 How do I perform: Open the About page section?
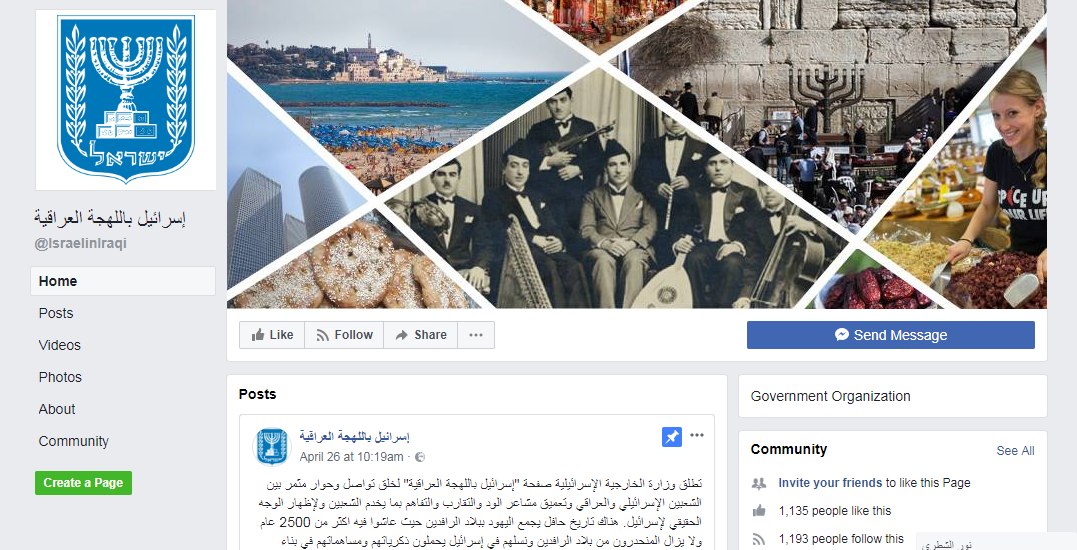pyautogui.click(x=57, y=409)
